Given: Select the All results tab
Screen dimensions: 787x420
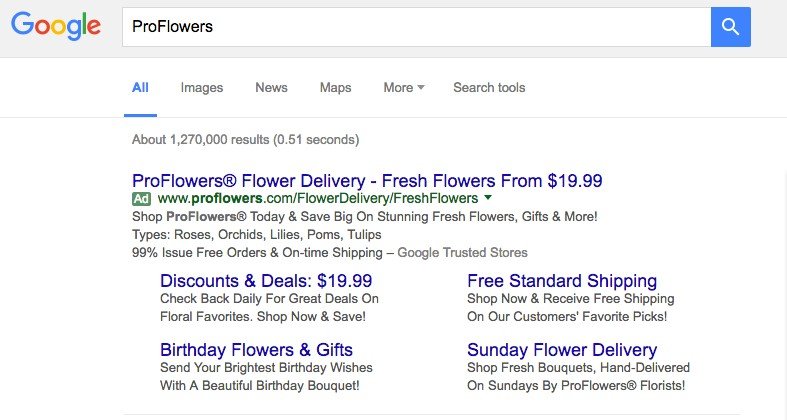Looking at the screenshot, I should pyautogui.click(x=140, y=87).
